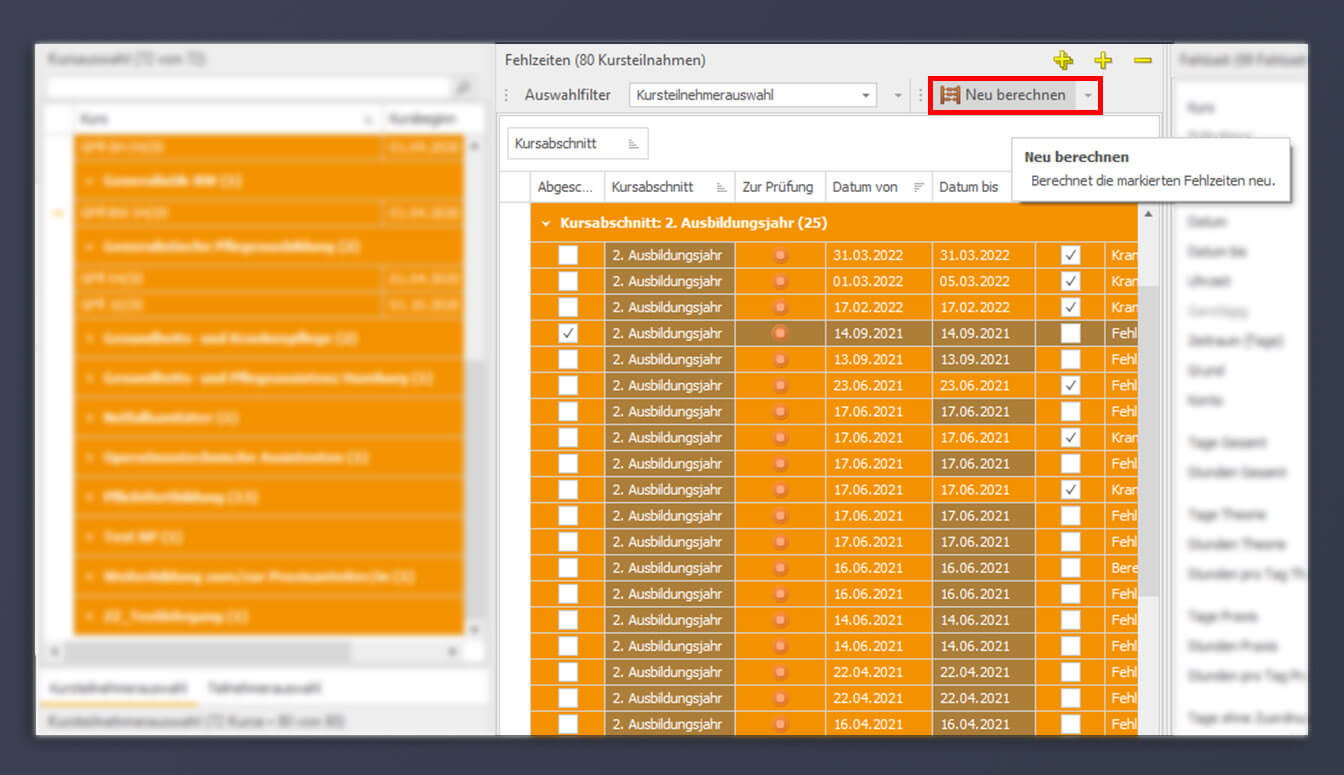The image size is (1344, 775).
Task: Switch to the Kursteilnehmerauswahl bottom tab
Action: click(118, 688)
